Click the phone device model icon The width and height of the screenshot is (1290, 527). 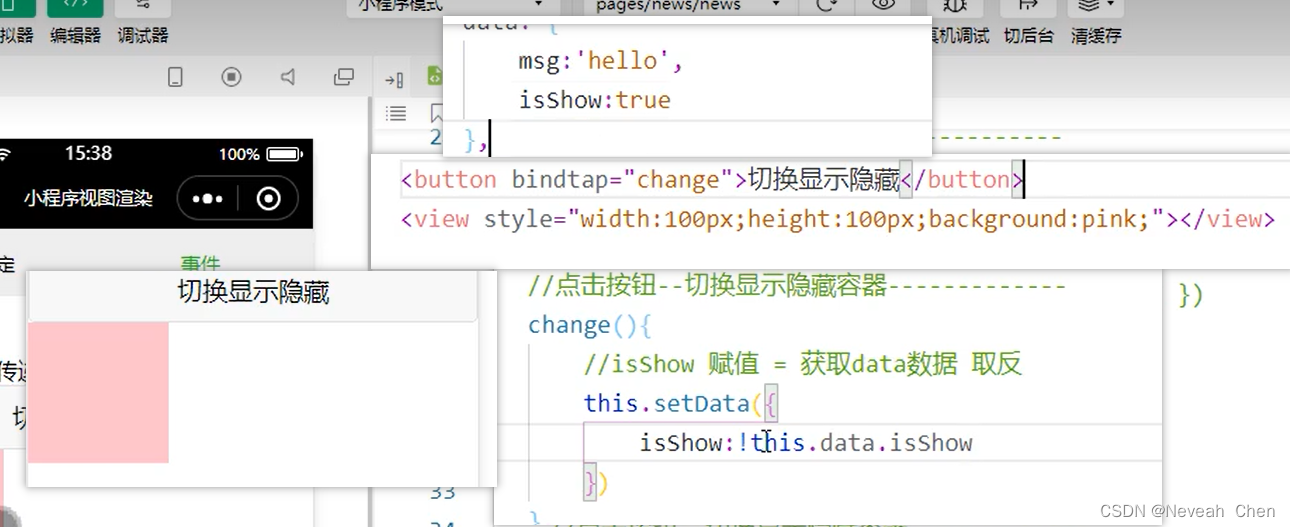point(175,77)
